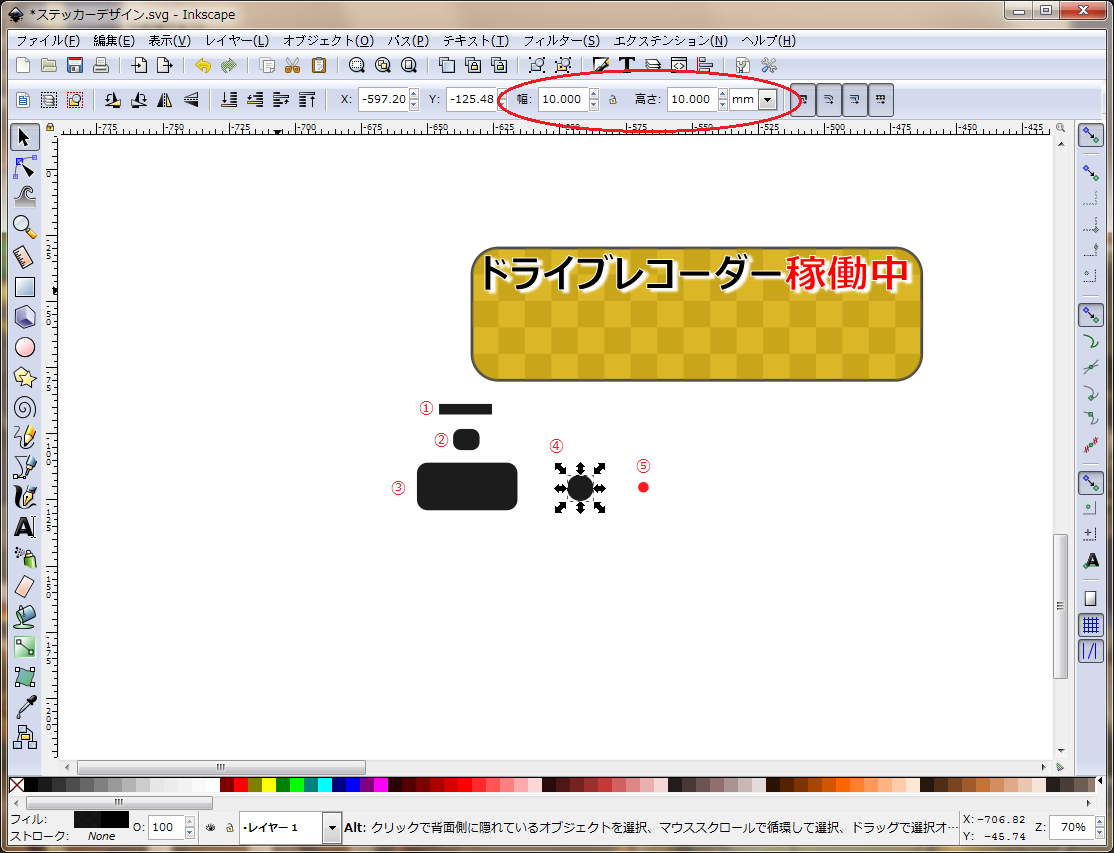Viewport: 1114px width, 853px height.
Task: Open the フィルター(S) menu
Action: (561, 41)
